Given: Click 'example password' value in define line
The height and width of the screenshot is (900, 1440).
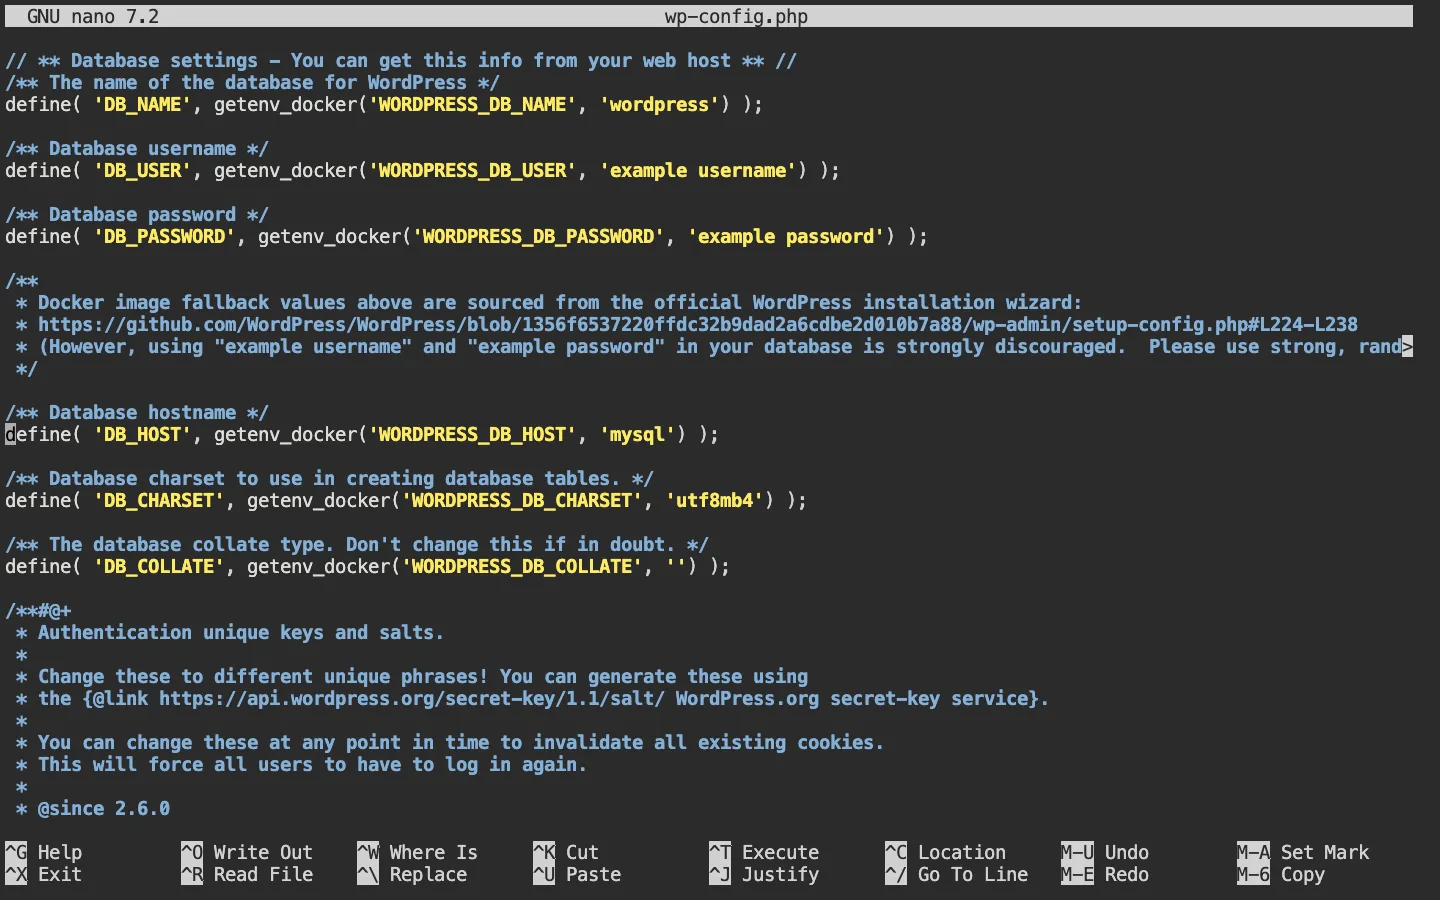Looking at the screenshot, I should click(x=786, y=236).
